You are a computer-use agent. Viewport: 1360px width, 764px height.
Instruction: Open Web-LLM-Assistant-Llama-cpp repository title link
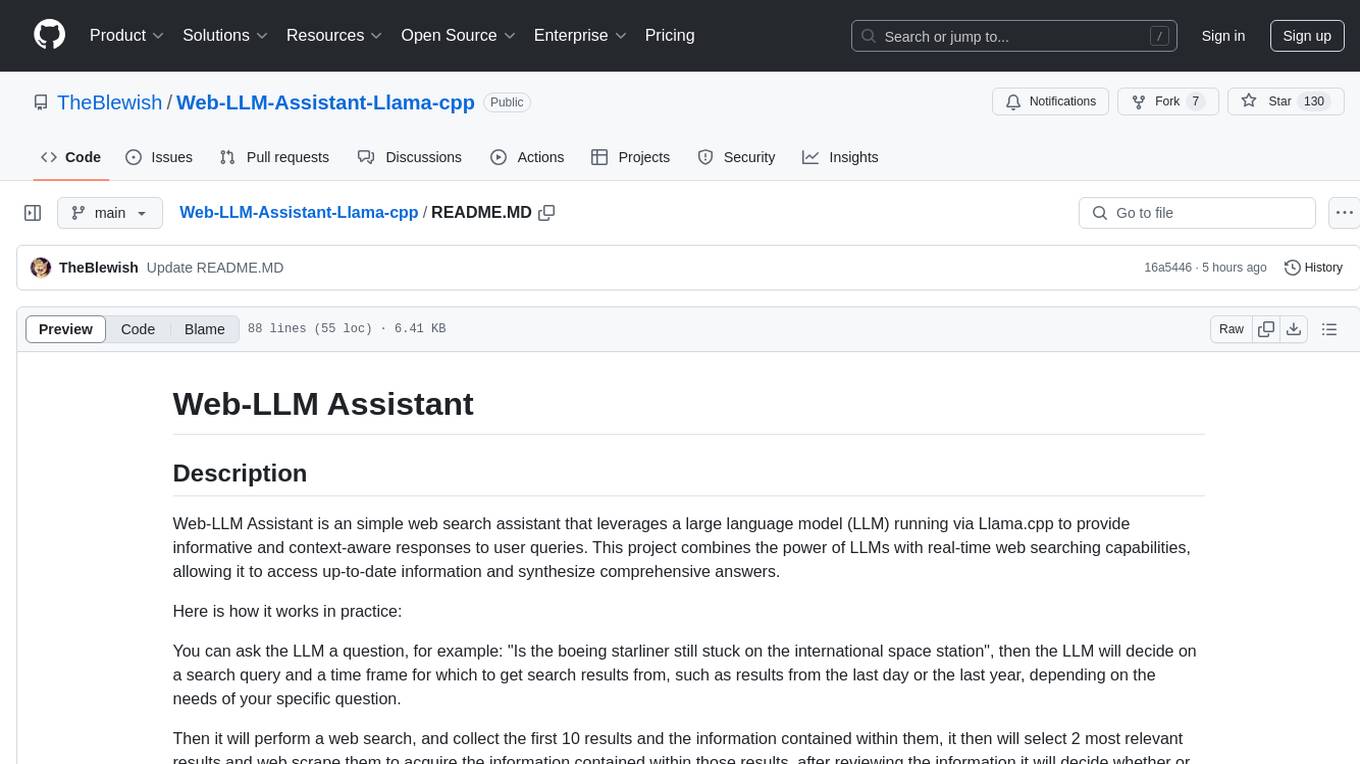(x=326, y=102)
